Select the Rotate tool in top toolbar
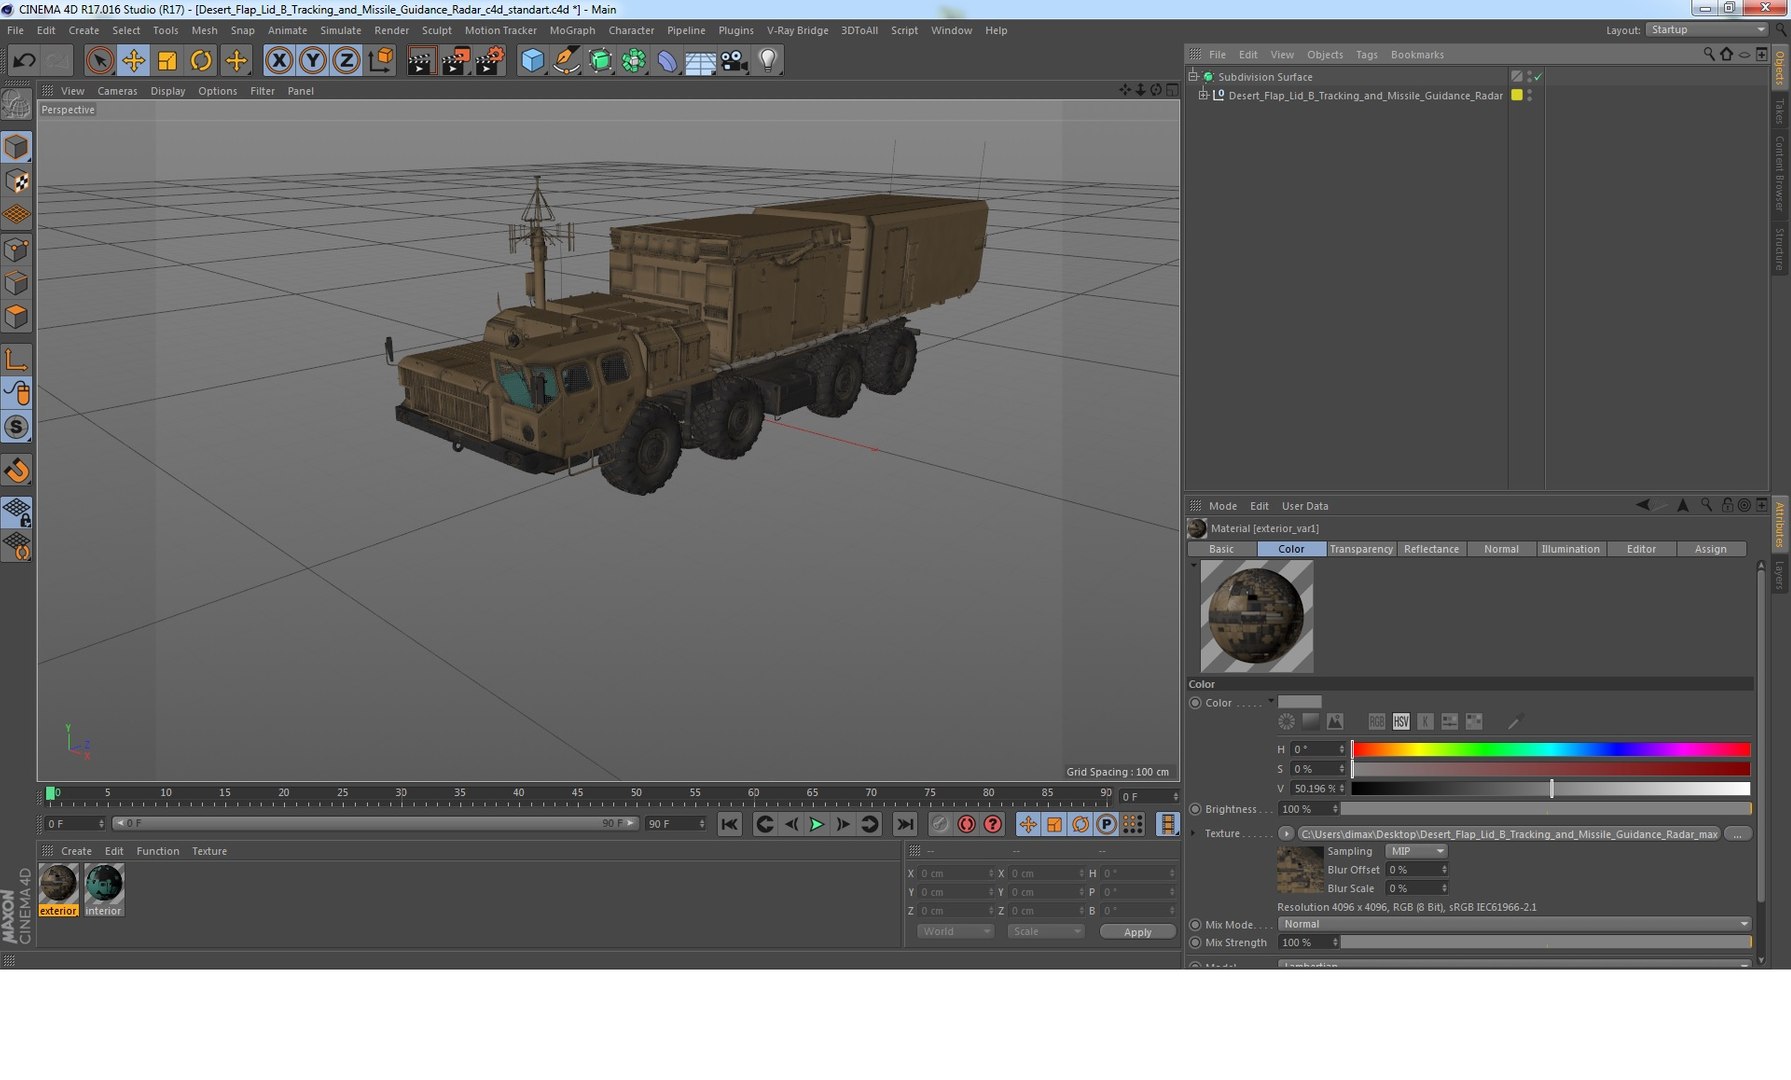The width and height of the screenshot is (1791, 1080). tap(201, 61)
